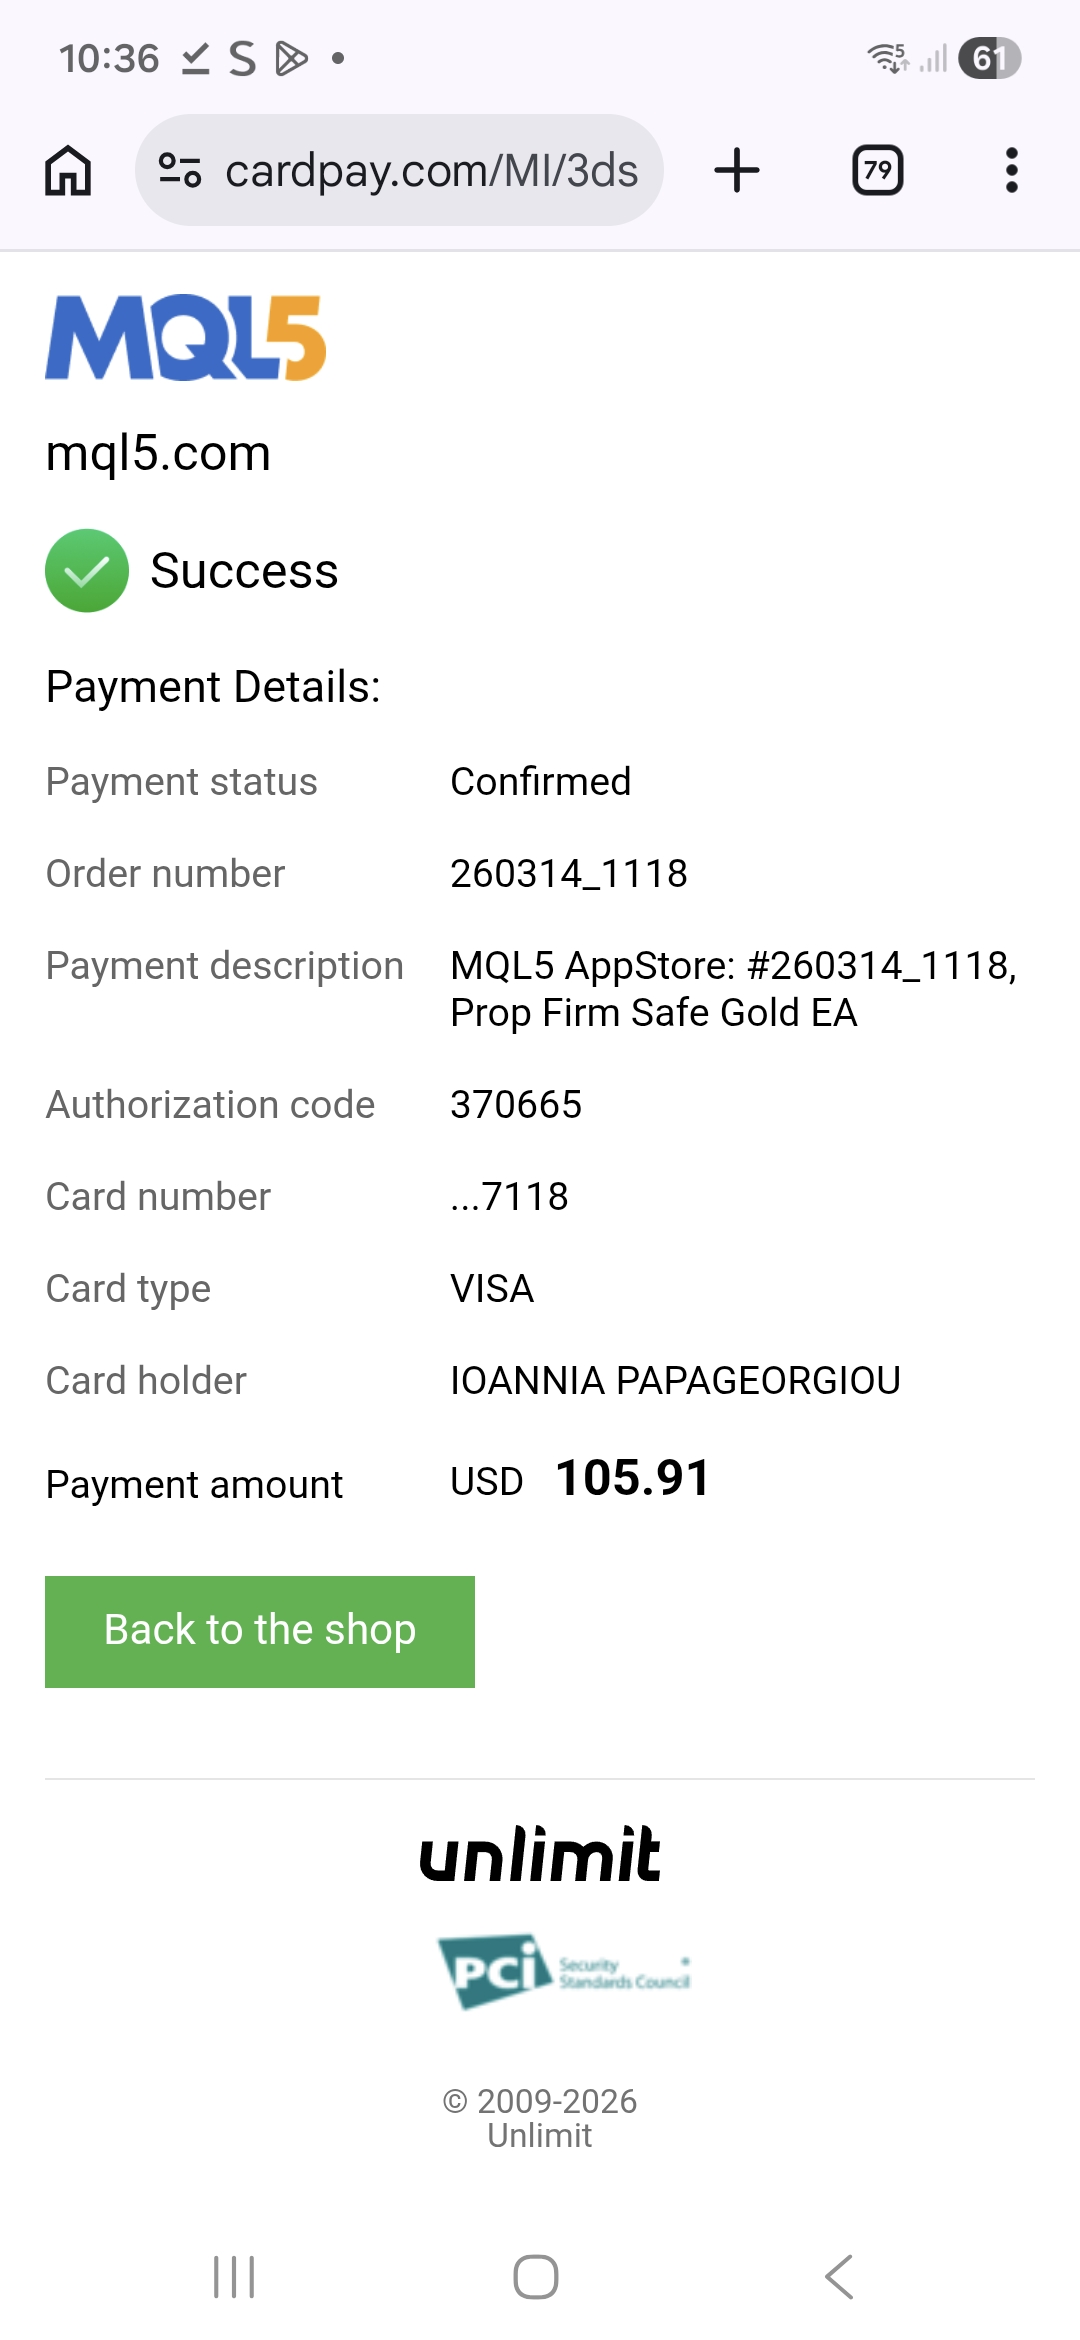
Task: Tap the green Success checkmark icon
Action: pyautogui.click(x=87, y=570)
